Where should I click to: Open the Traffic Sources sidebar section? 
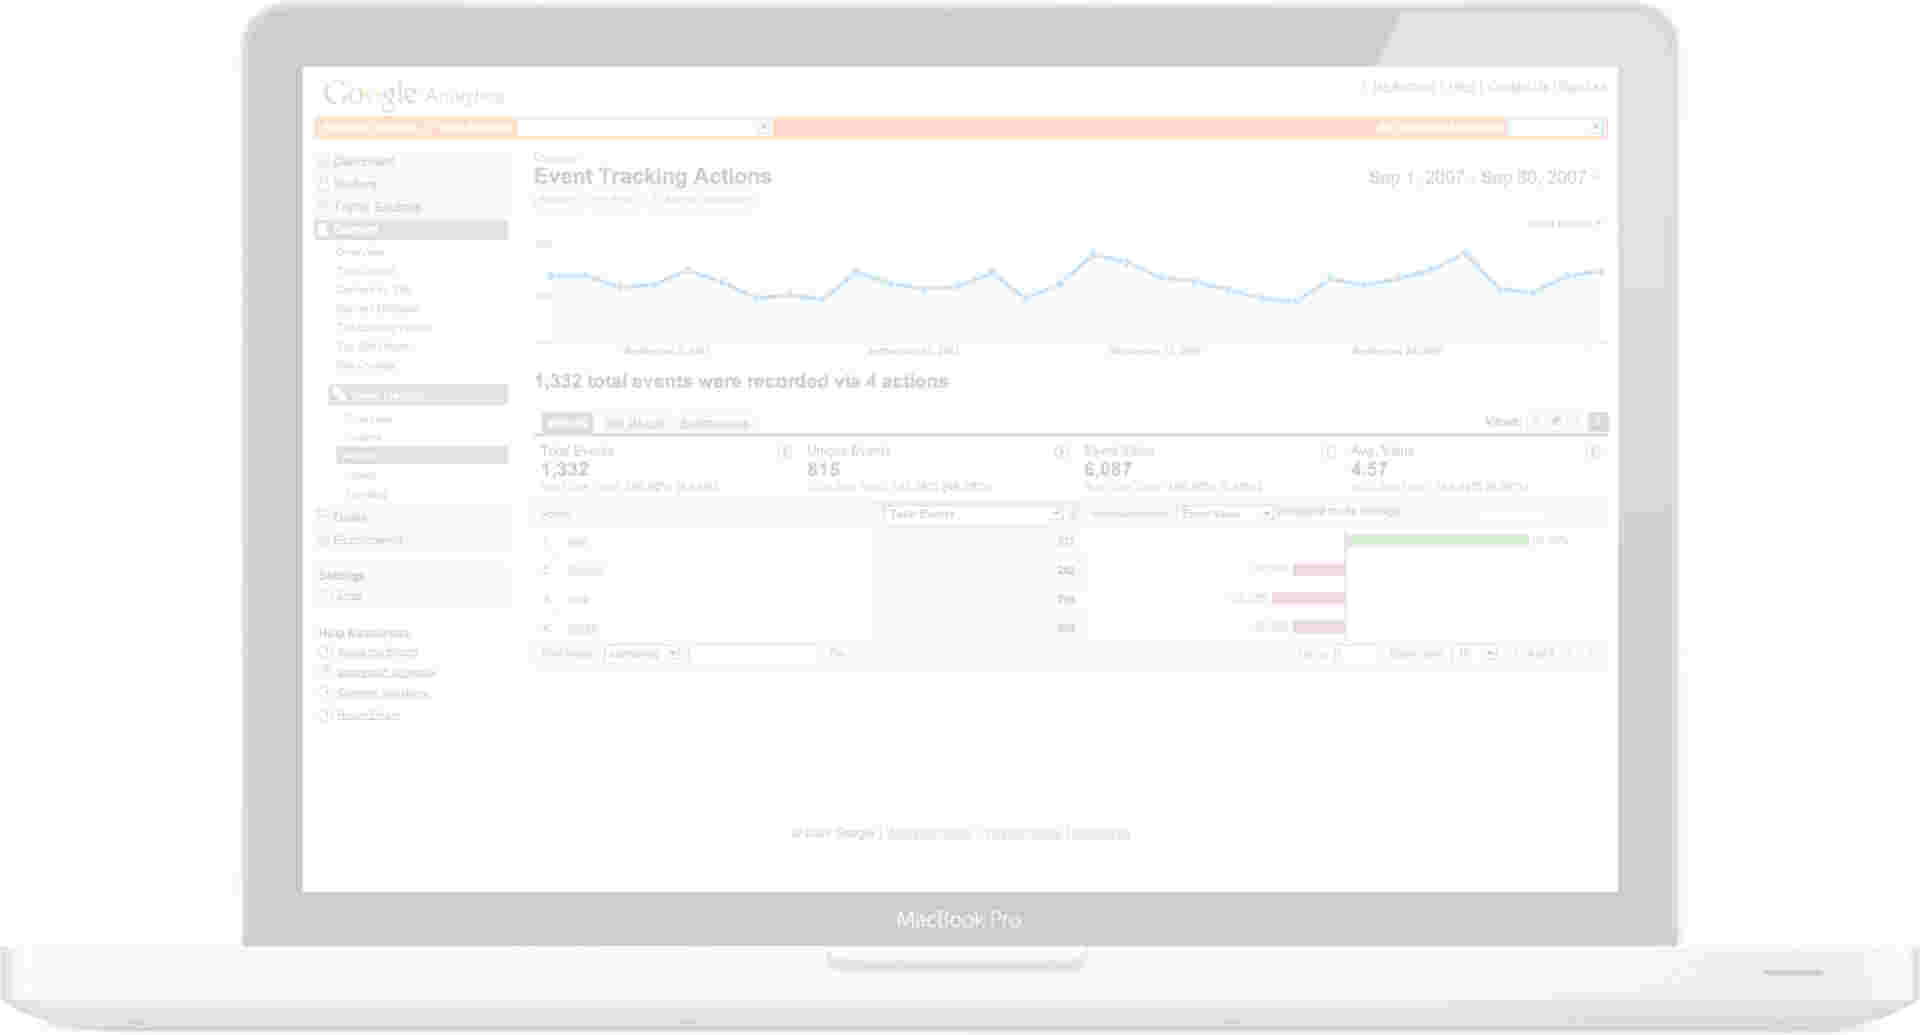point(377,207)
